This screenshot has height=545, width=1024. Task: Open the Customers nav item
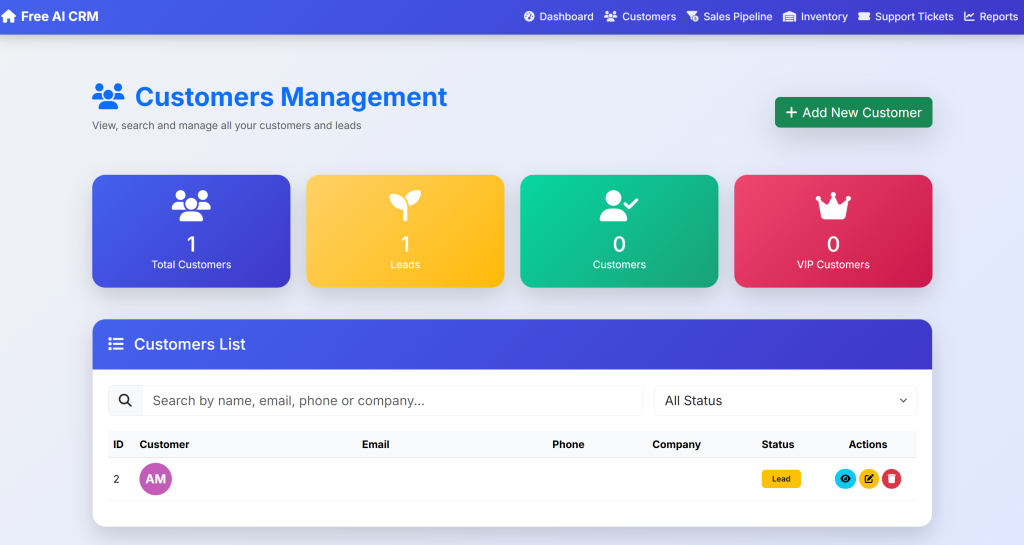[640, 16]
